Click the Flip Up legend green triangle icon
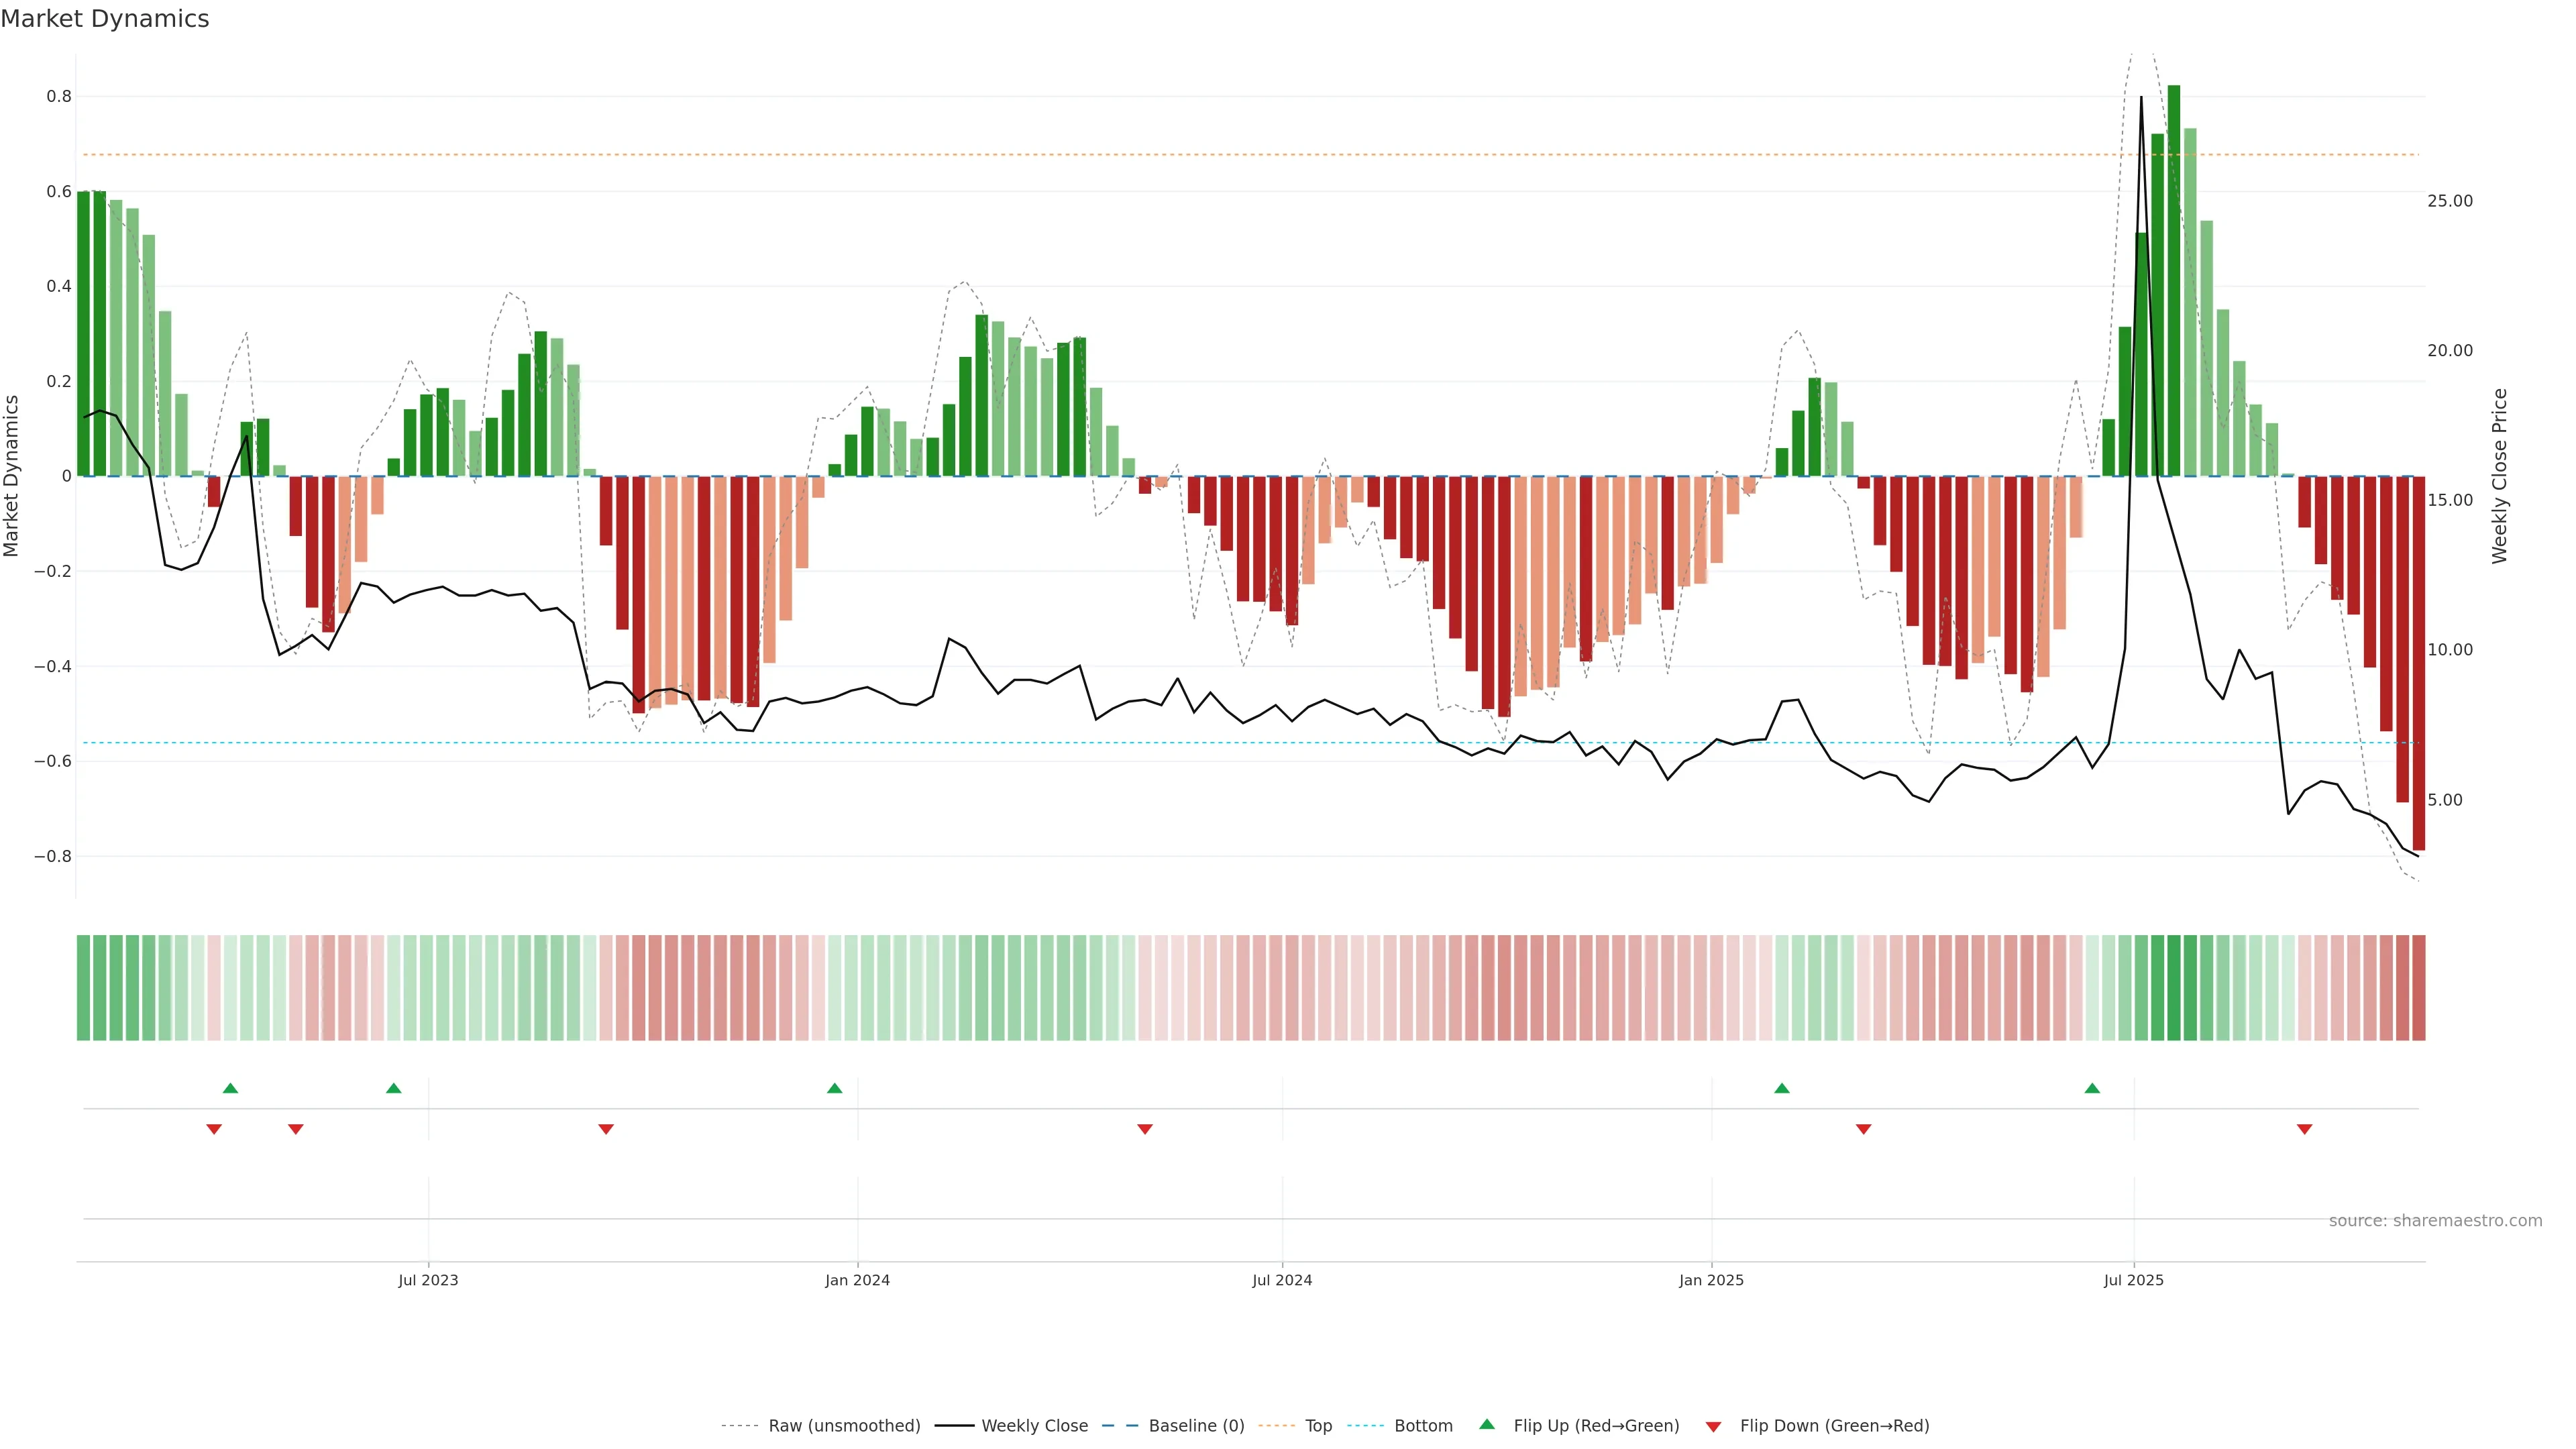Viewport: 2576px width, 1449px height. [x=1487, y=1424]
